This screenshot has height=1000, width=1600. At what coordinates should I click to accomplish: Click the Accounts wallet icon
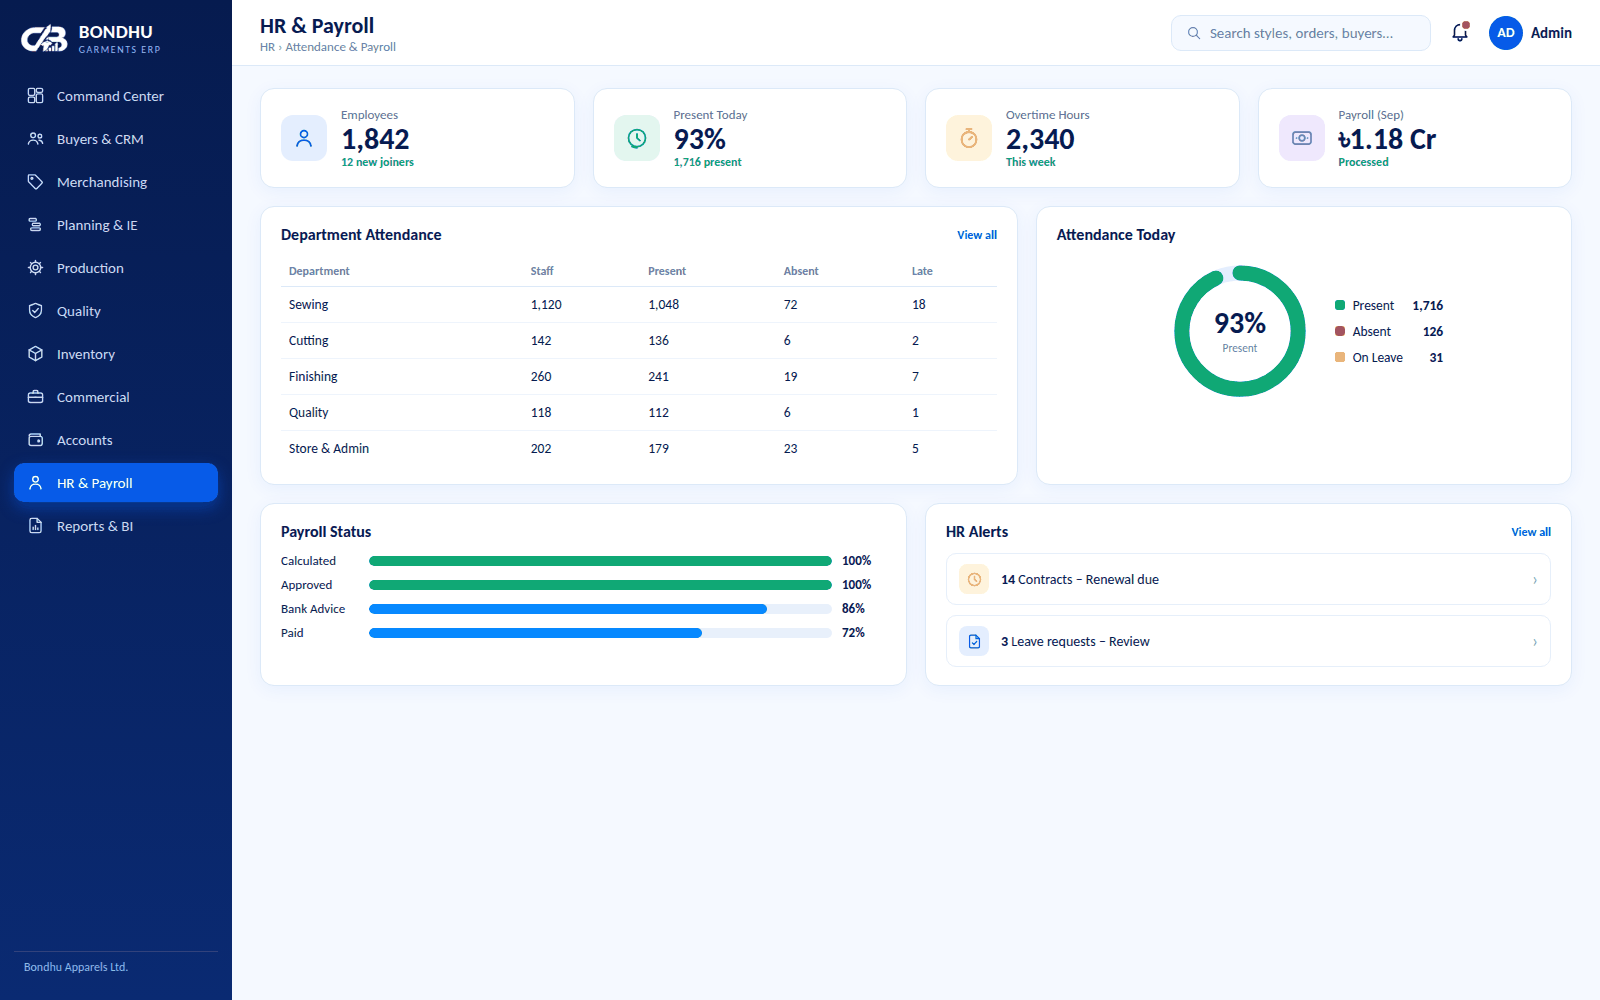pyautogui.click(x=36, y=440)
